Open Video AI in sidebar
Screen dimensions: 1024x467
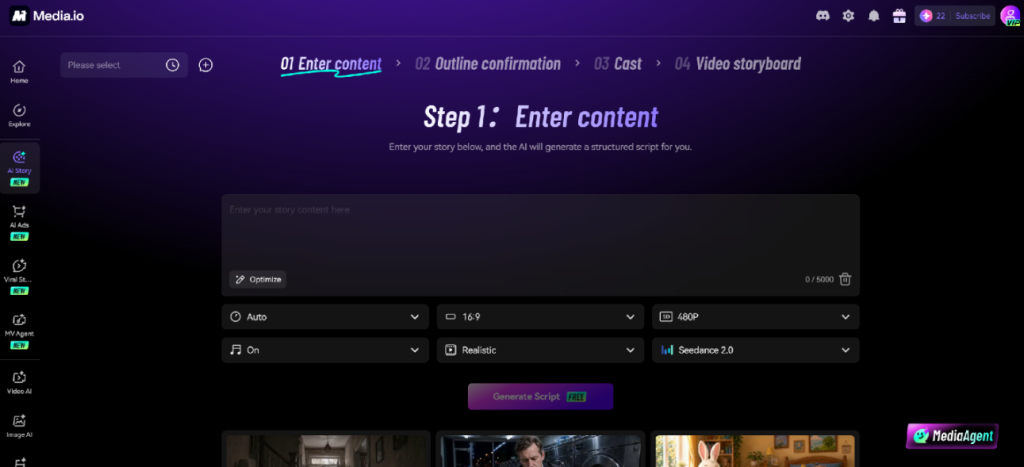20,383
